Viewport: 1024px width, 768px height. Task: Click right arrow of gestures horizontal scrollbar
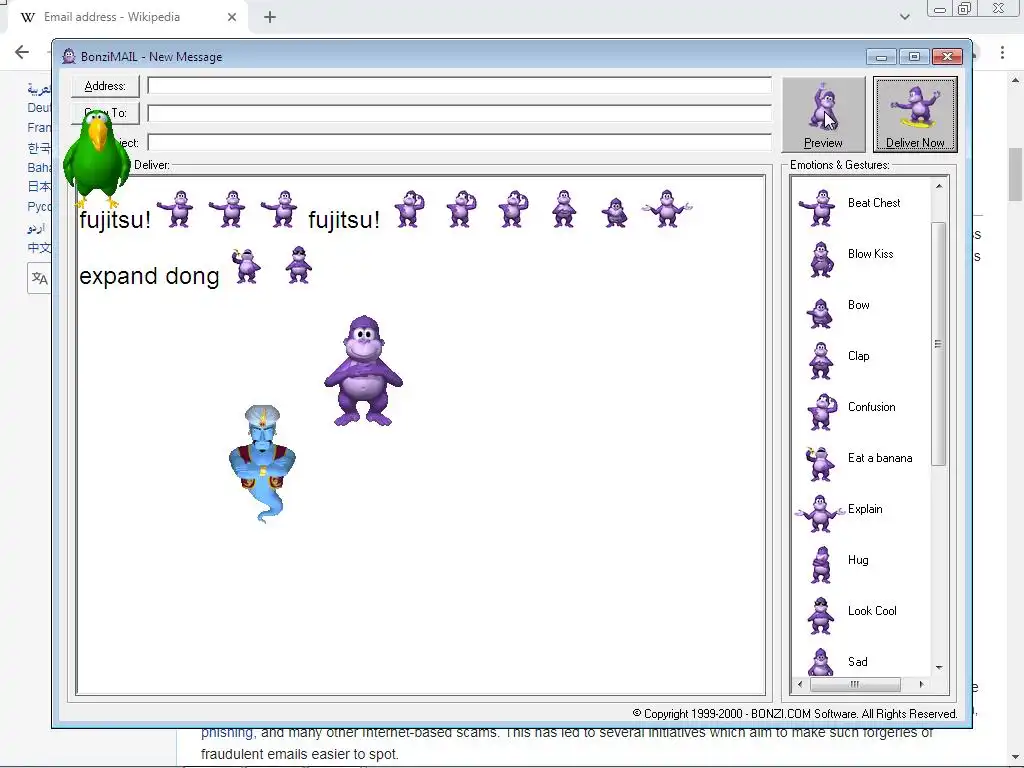(x=921, y=684)
